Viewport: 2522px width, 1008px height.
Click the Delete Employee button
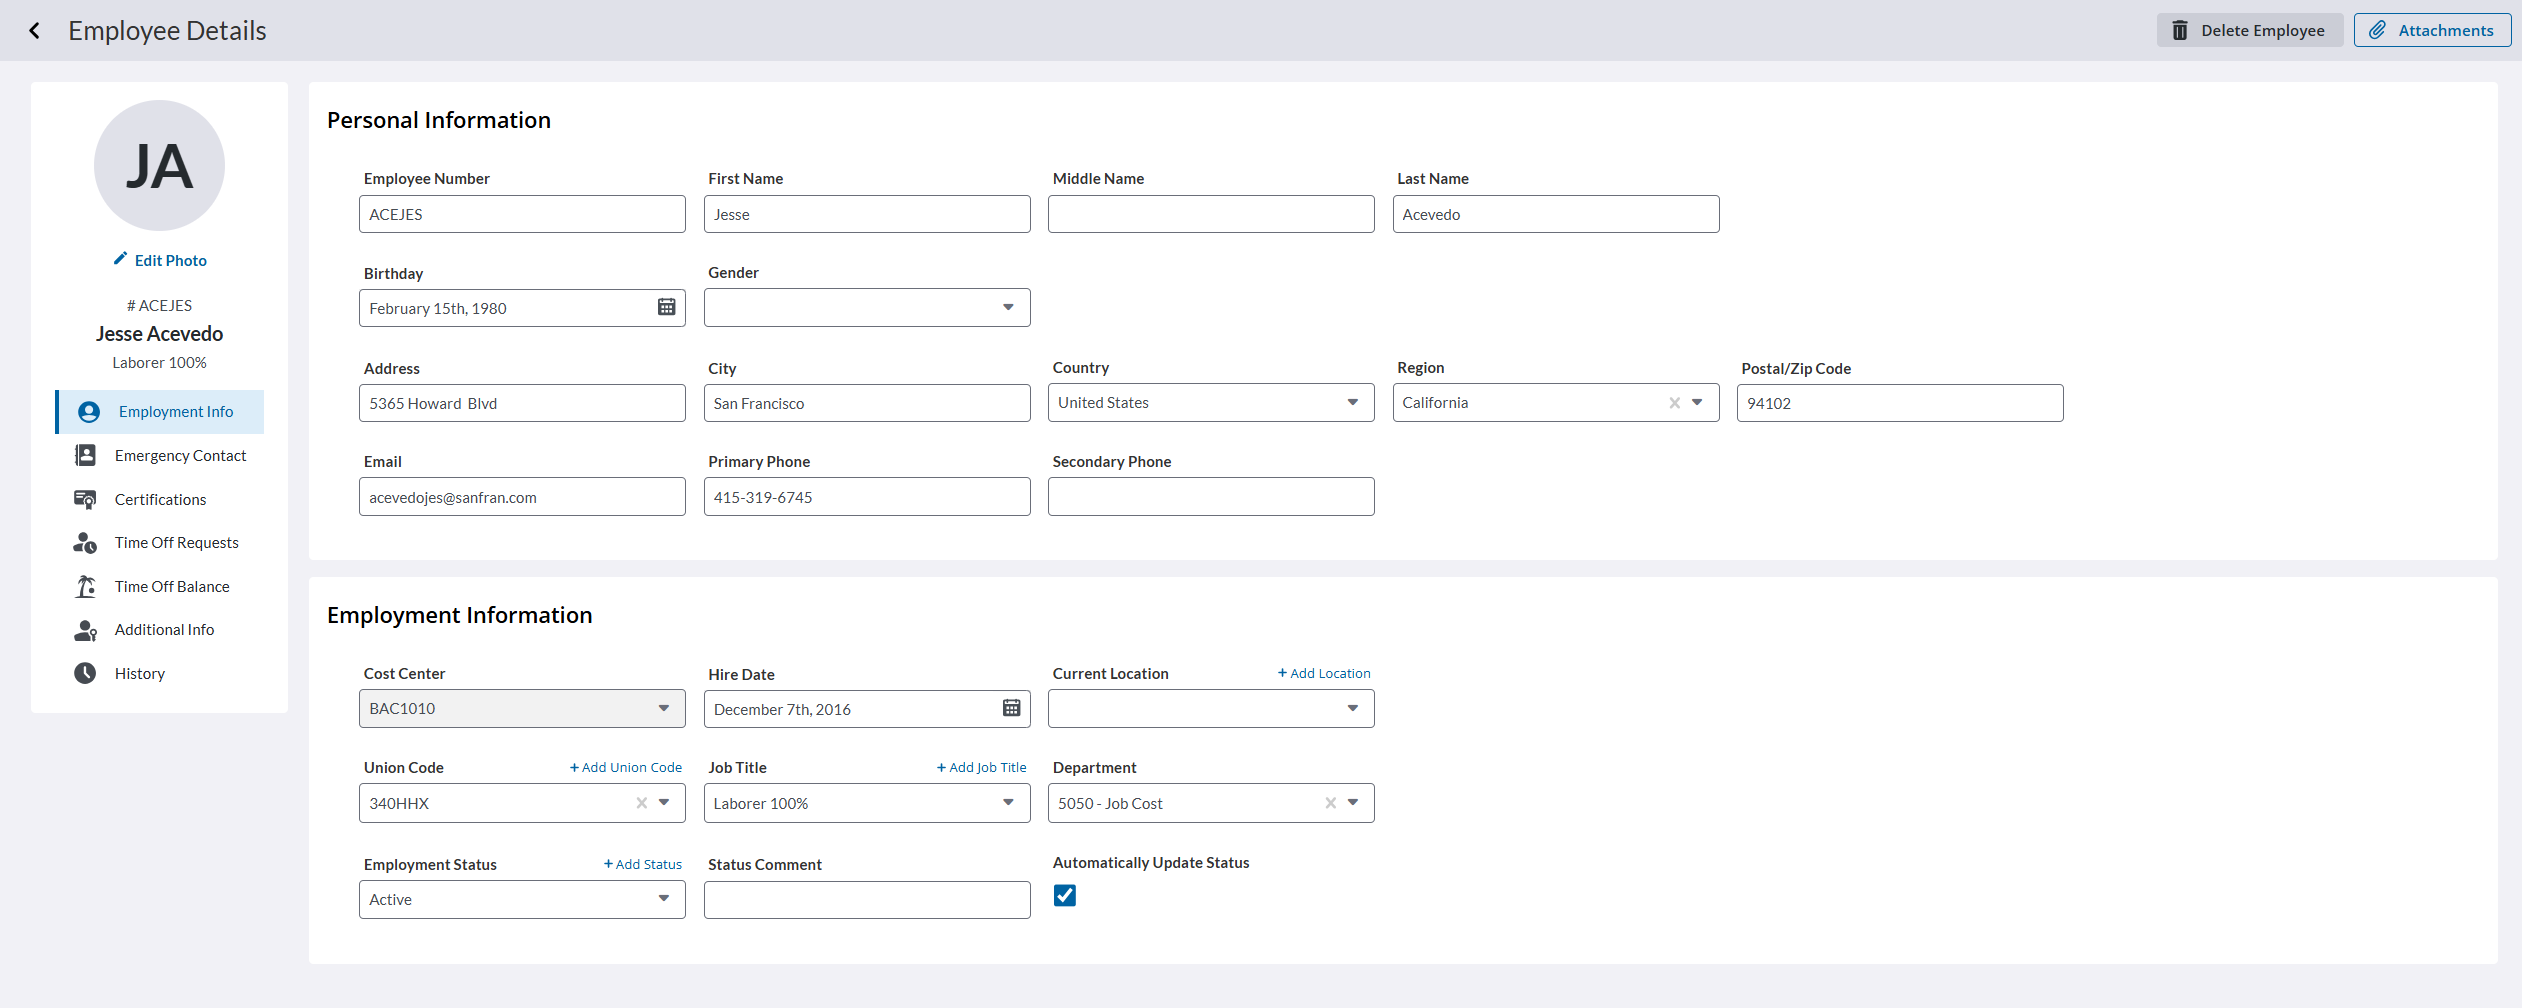click(2249, 30)
